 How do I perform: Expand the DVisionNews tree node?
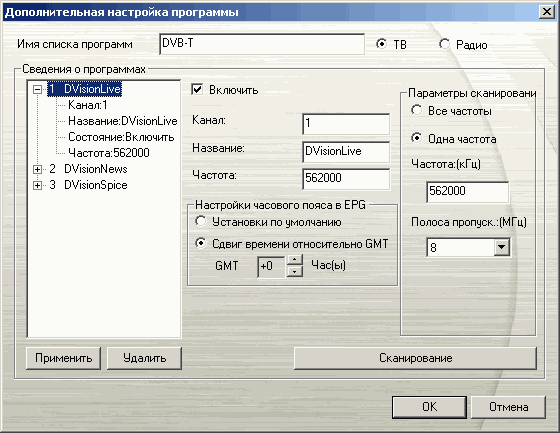click(x=37, y=169)
